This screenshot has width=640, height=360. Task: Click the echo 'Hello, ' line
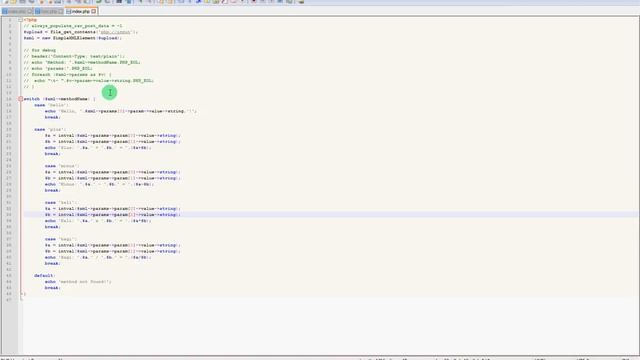pos(121,111)
